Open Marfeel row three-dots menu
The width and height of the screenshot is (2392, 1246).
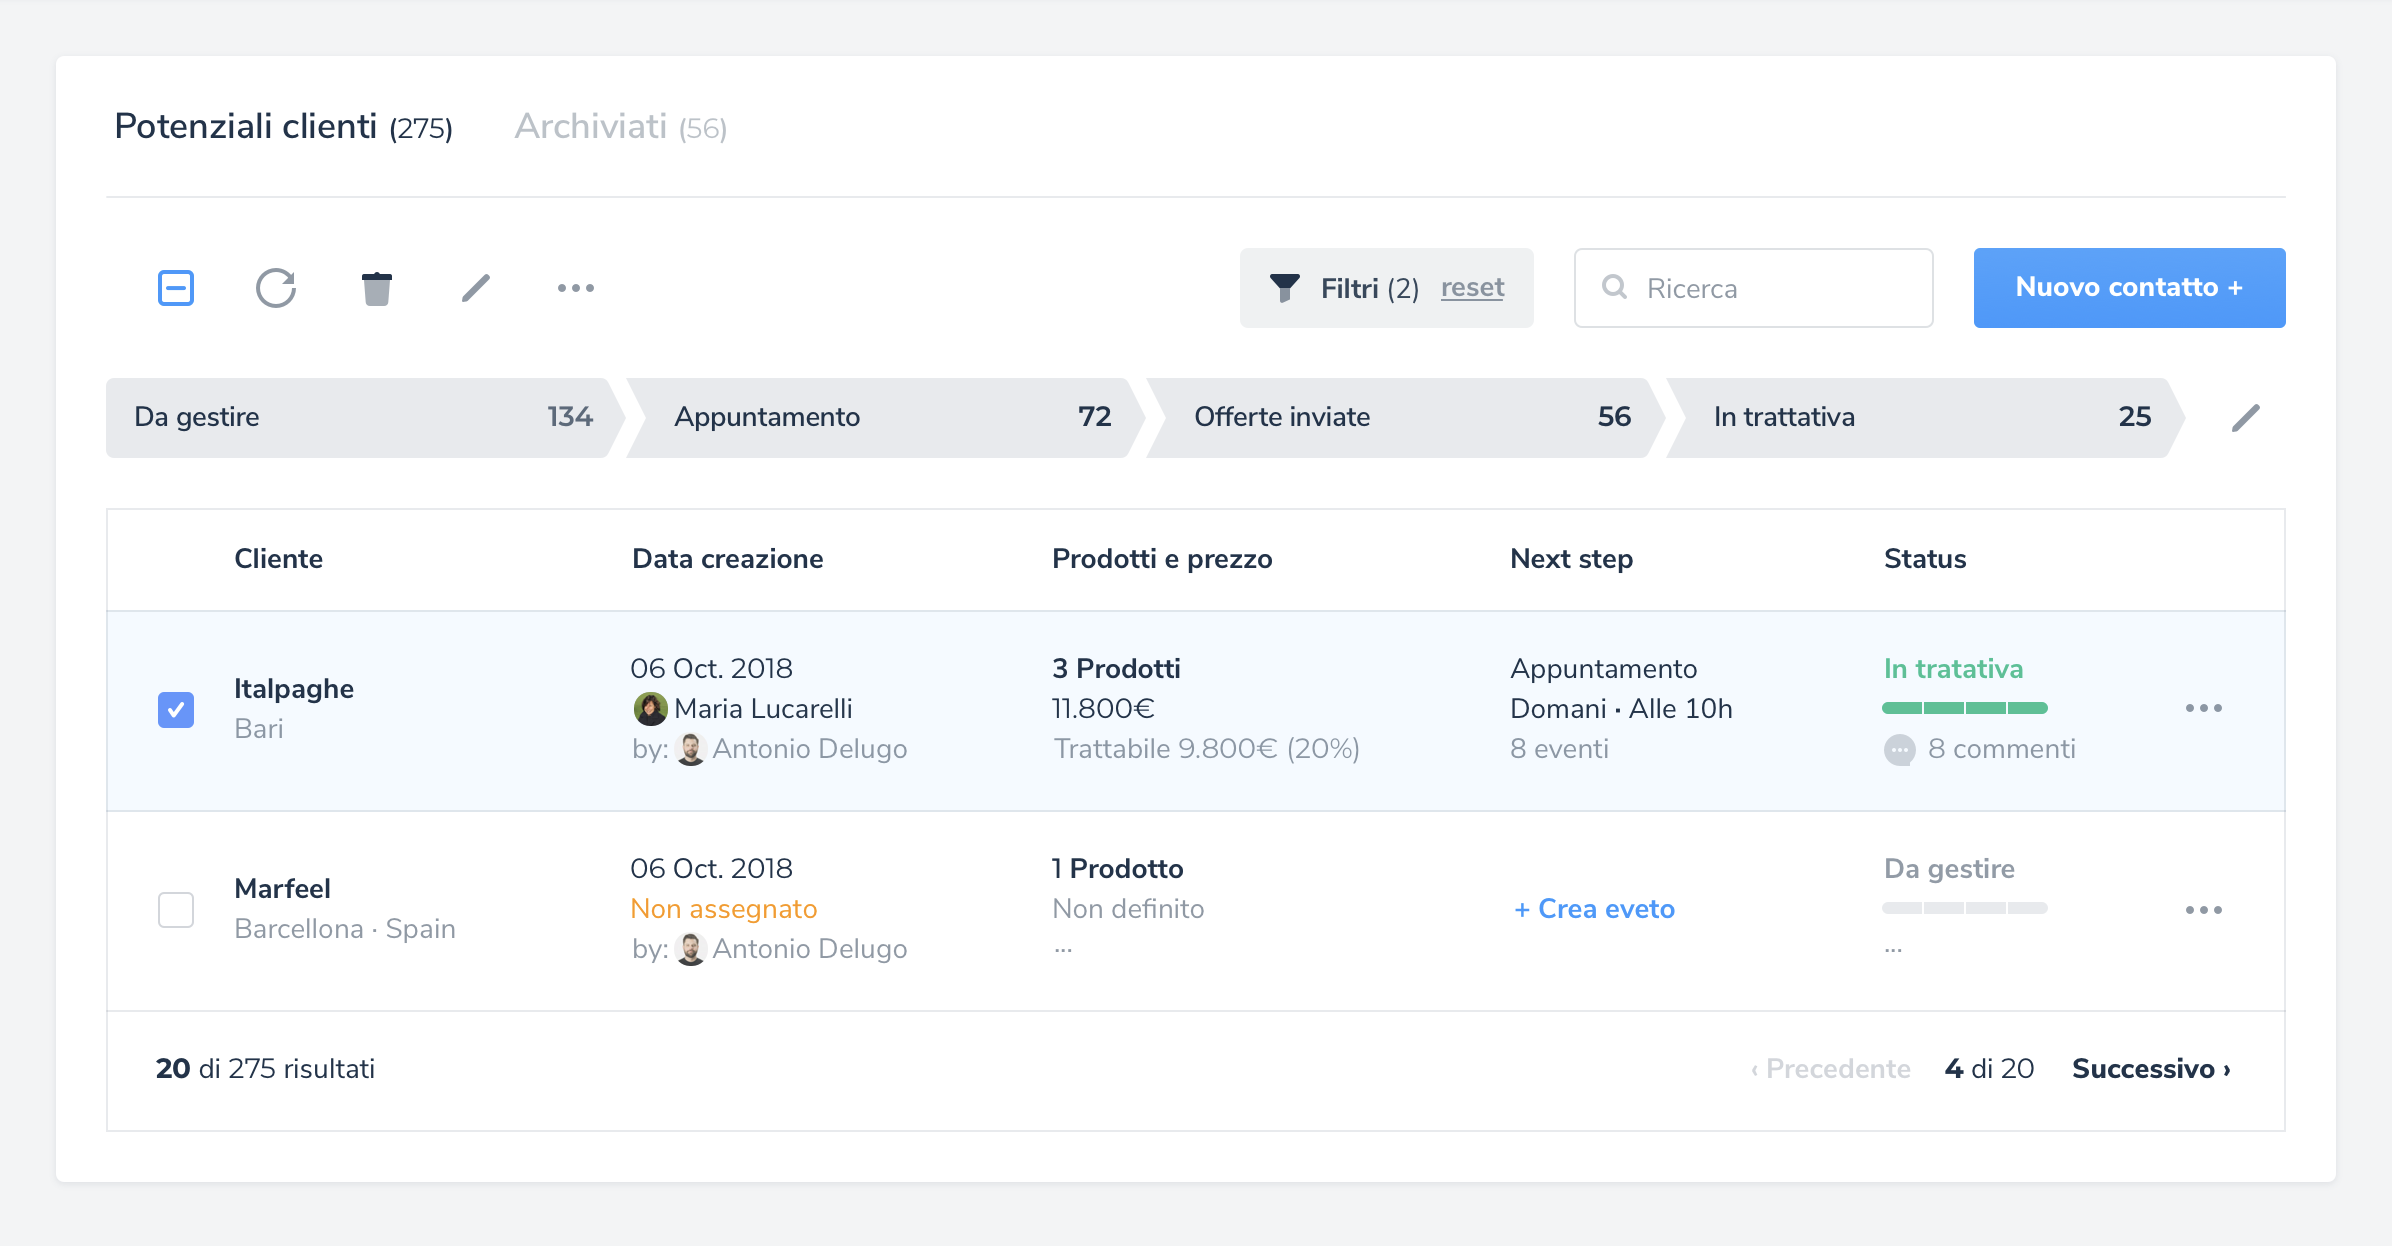click(x=2204, y=910)
